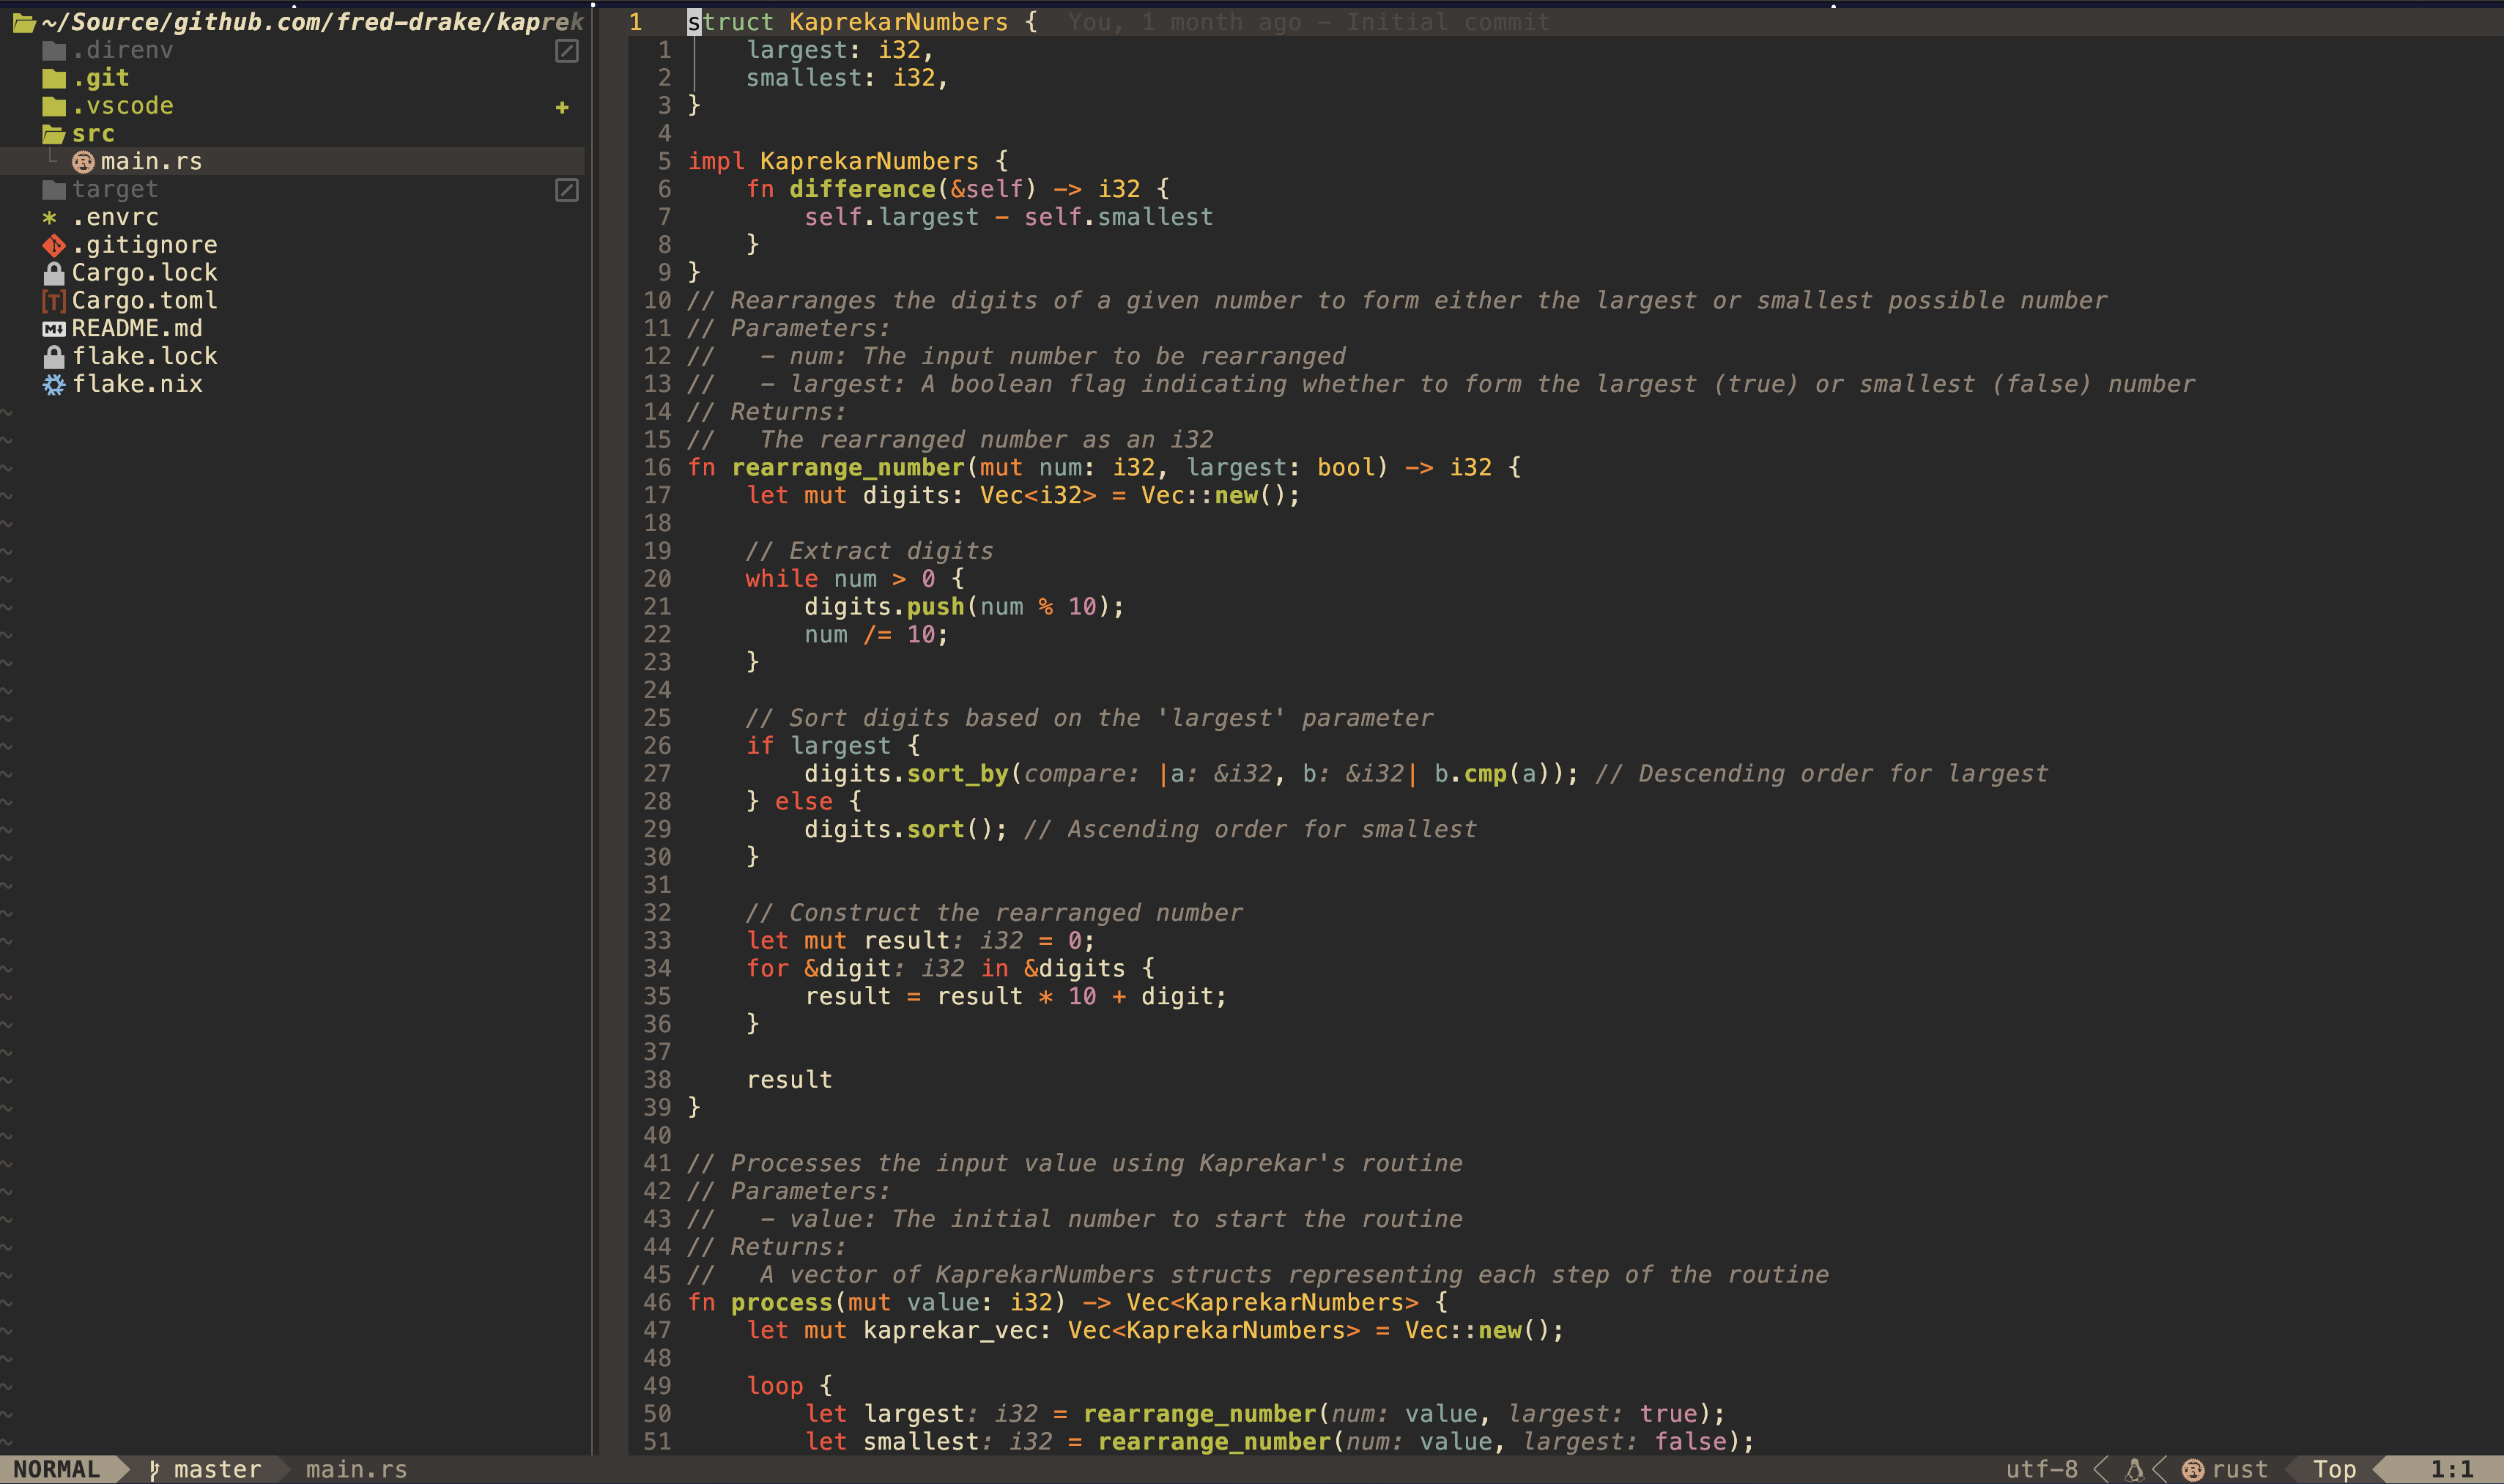Click the .git folder icon
Viewport: 2504px width, 1484px height.
tap(54, 78)
